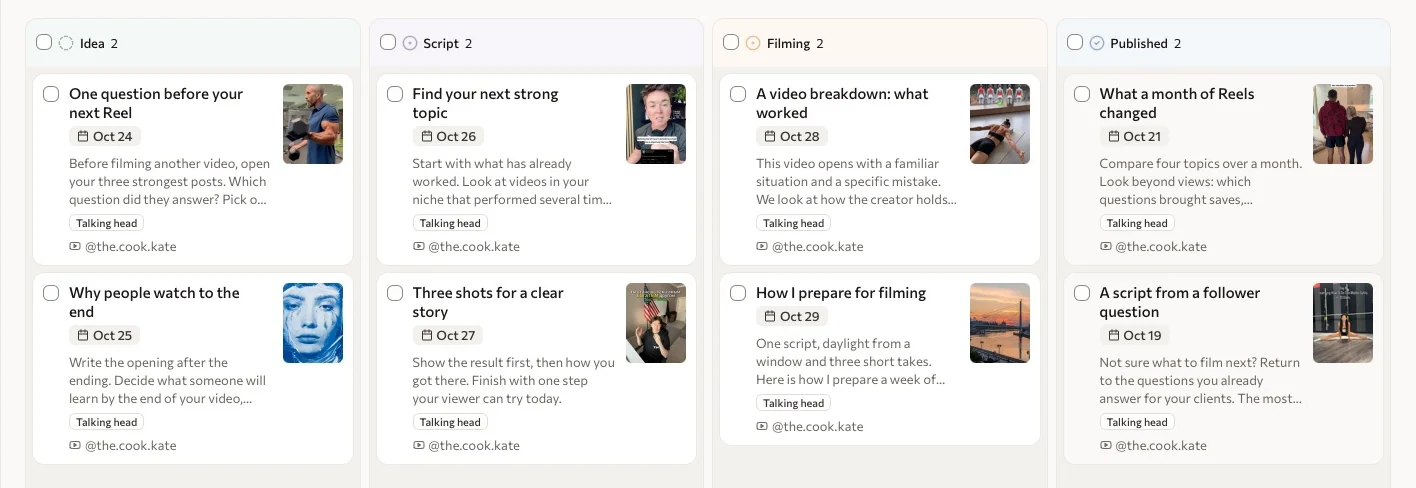Click the Filming column status icon
Screen dimensions: 1416x488
[753, 43]
